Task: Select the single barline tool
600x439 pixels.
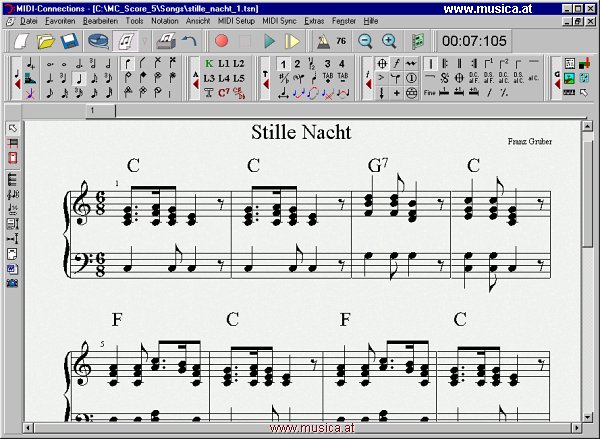Action: coord(430,64)
